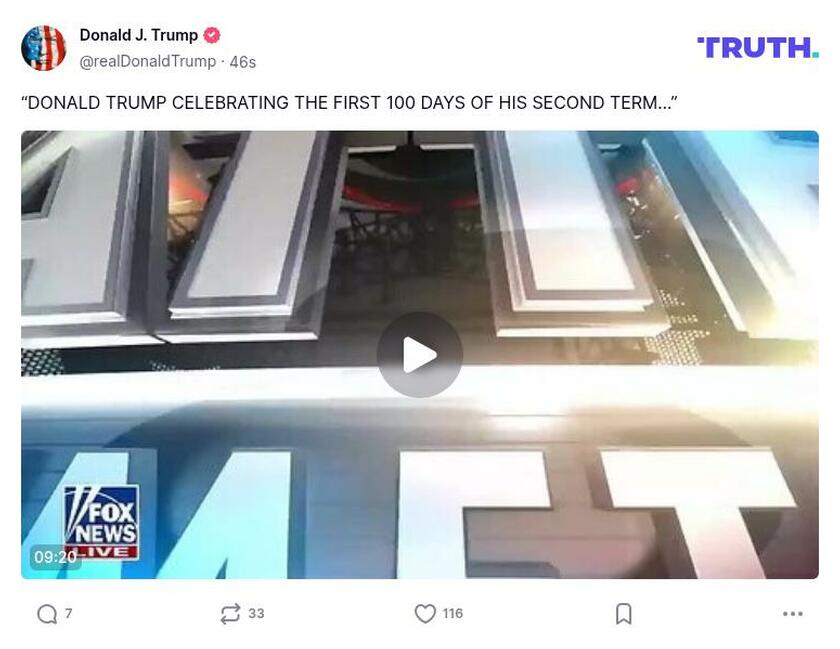Like the post with heart icon
The width and height of the screenshot is (840, 649).
pyautogui.click(x=425, y=614)
